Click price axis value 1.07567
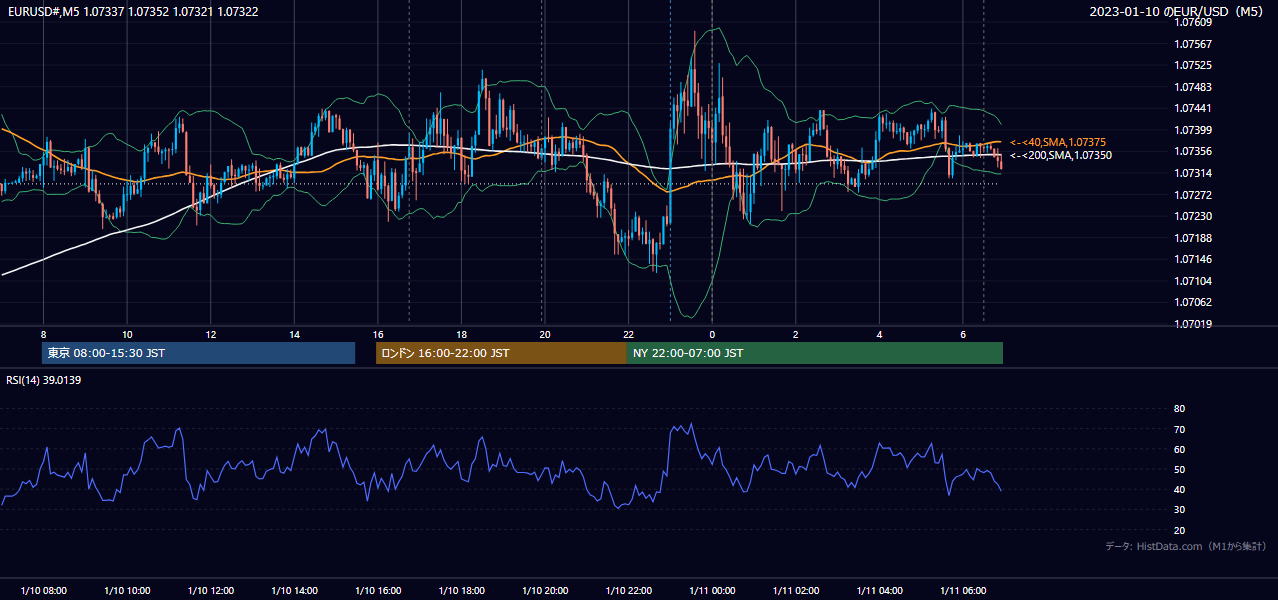Viewport: 1278px width, 600px height. [x=1193, y=44]
